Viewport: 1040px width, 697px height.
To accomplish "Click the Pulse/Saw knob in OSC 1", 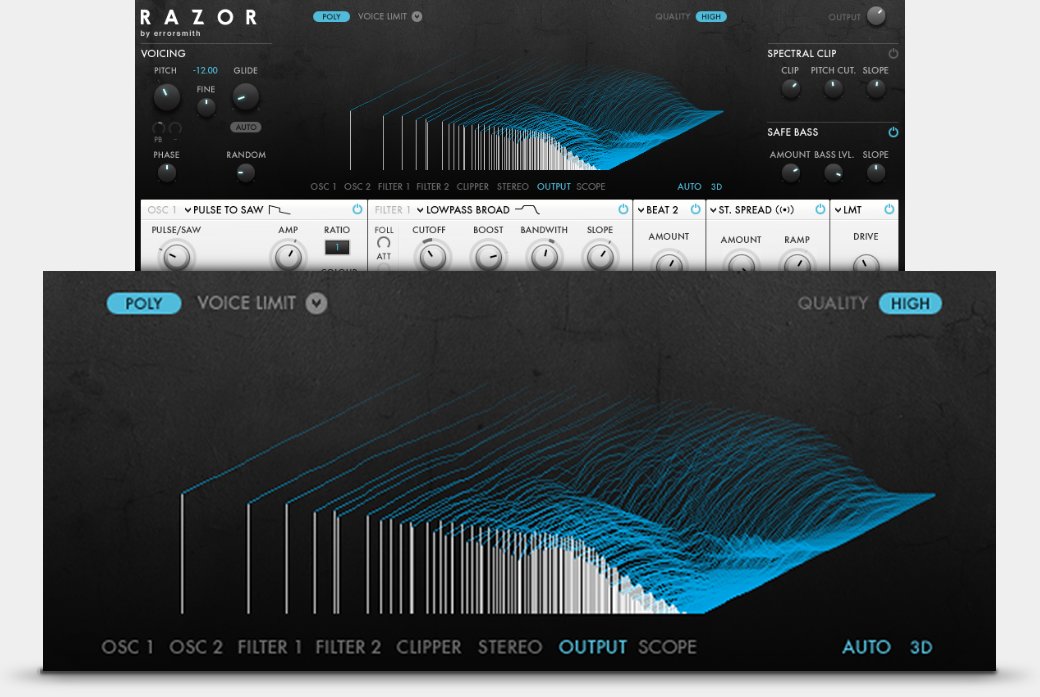I will [176, 257].
